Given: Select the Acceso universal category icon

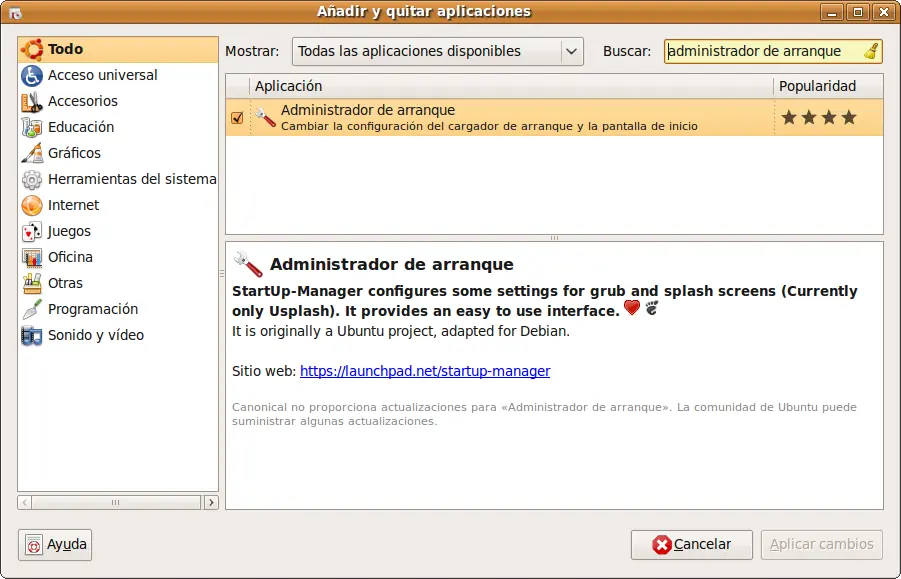Looking at the screenshot, I should [x=32, y=74].
